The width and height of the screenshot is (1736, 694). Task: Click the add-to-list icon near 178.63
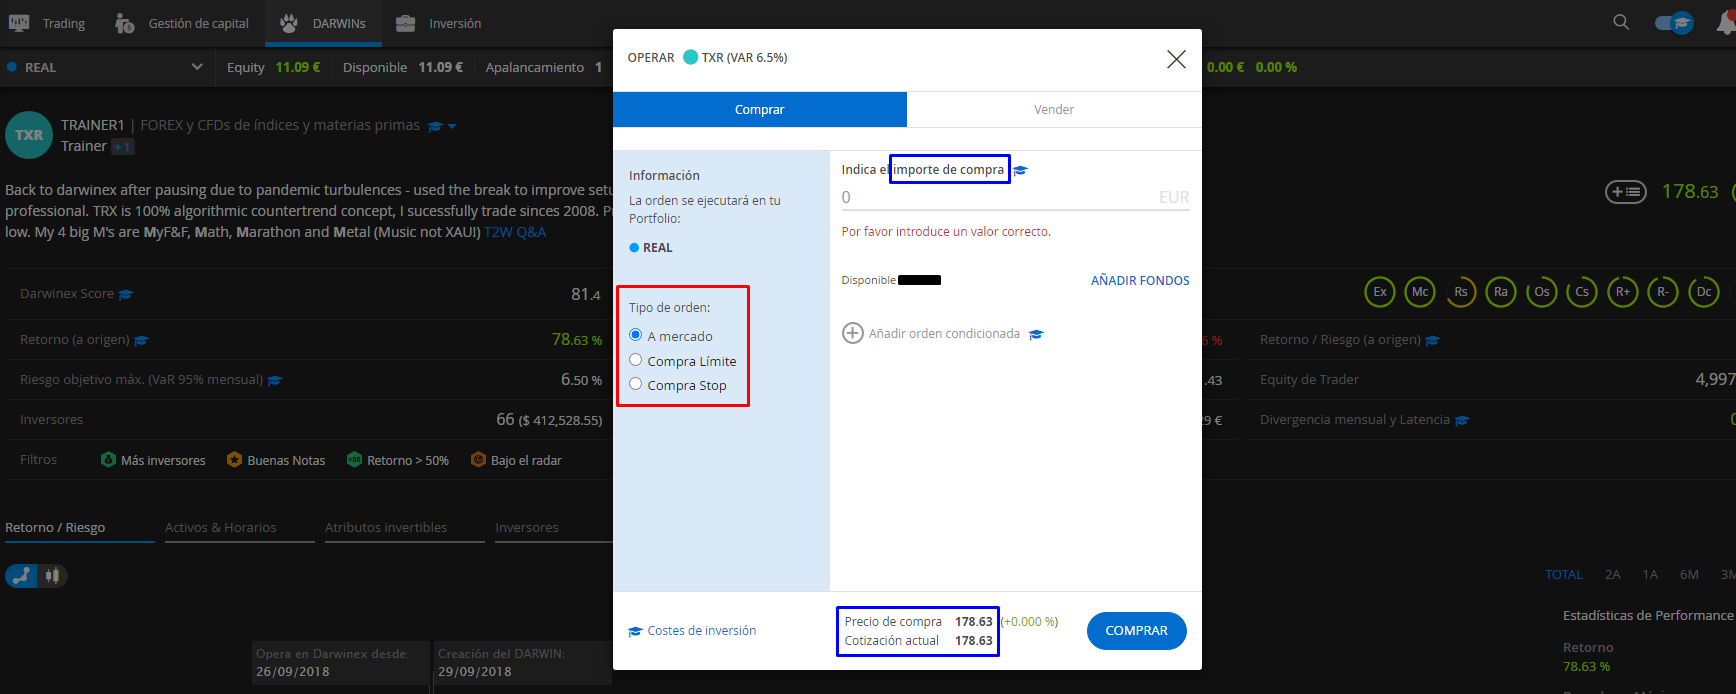(x=1625, y=191)
